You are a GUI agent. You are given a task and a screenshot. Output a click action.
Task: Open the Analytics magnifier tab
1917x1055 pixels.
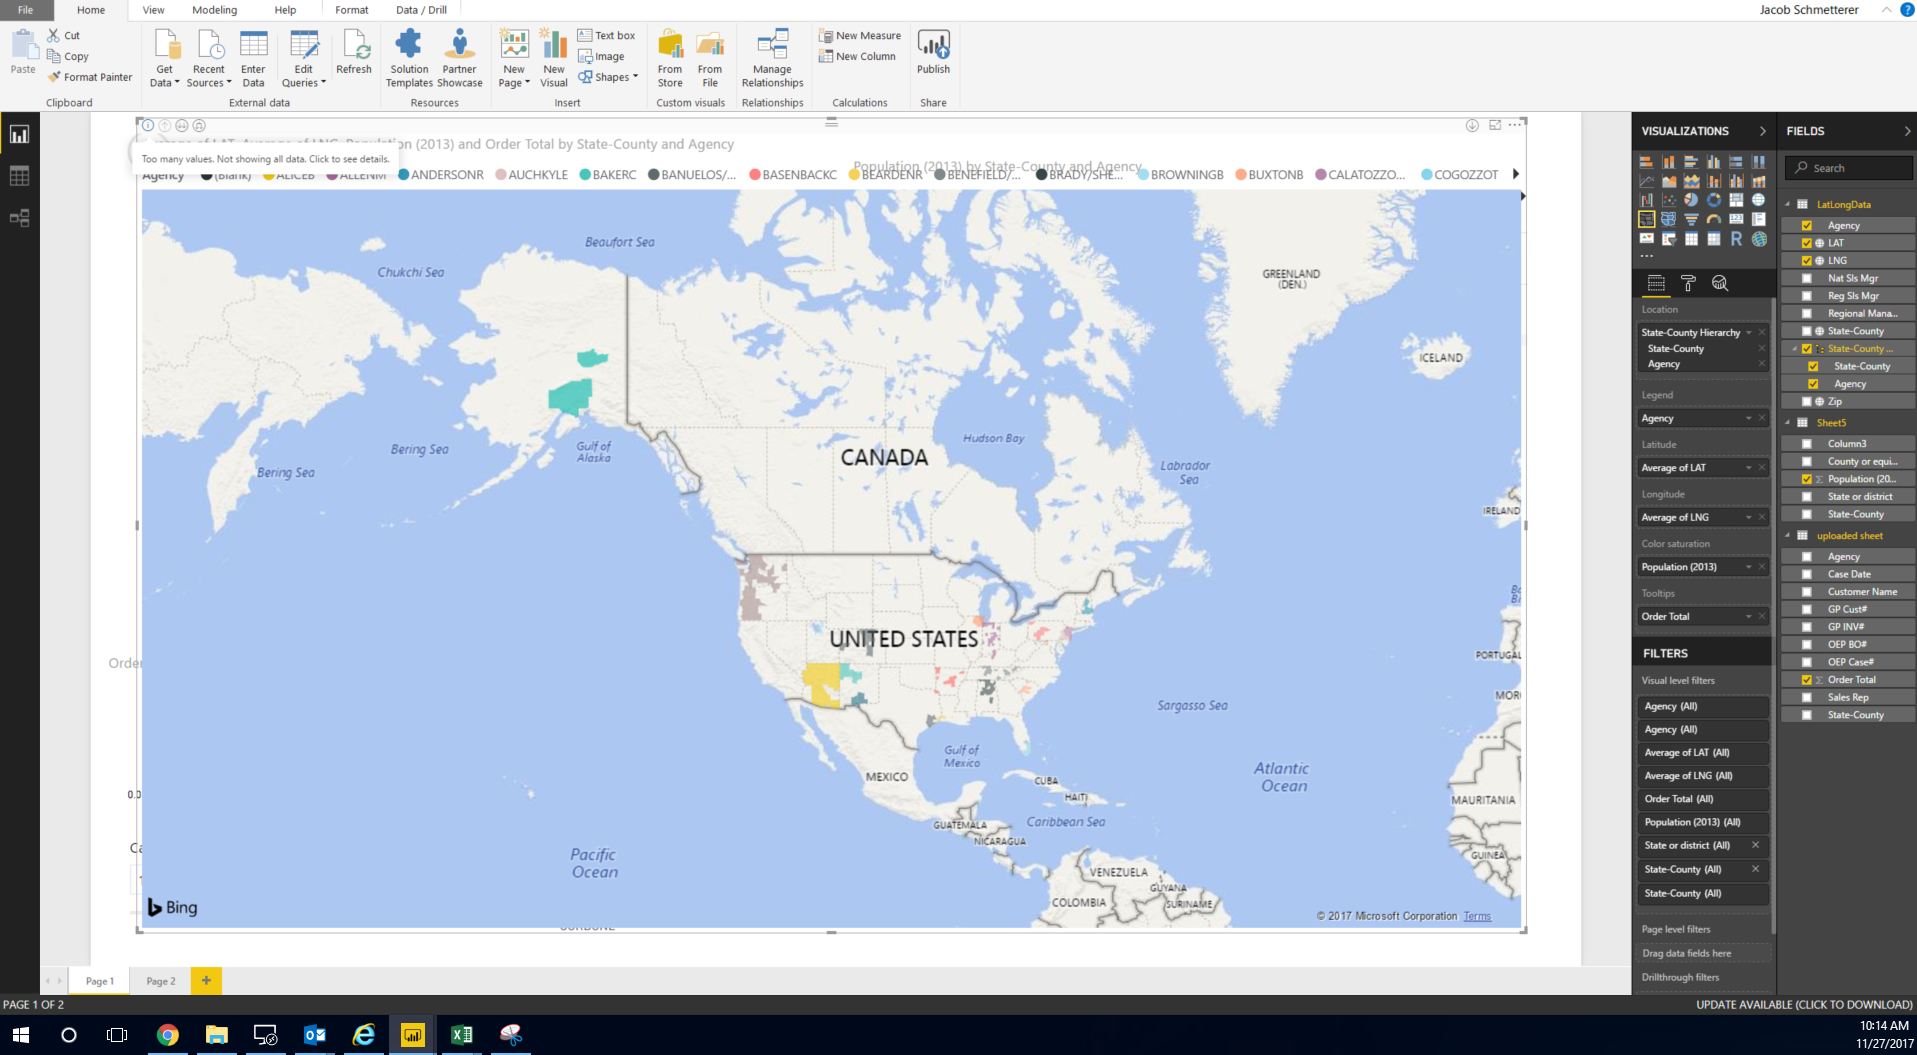click(x=1720, y=284)
